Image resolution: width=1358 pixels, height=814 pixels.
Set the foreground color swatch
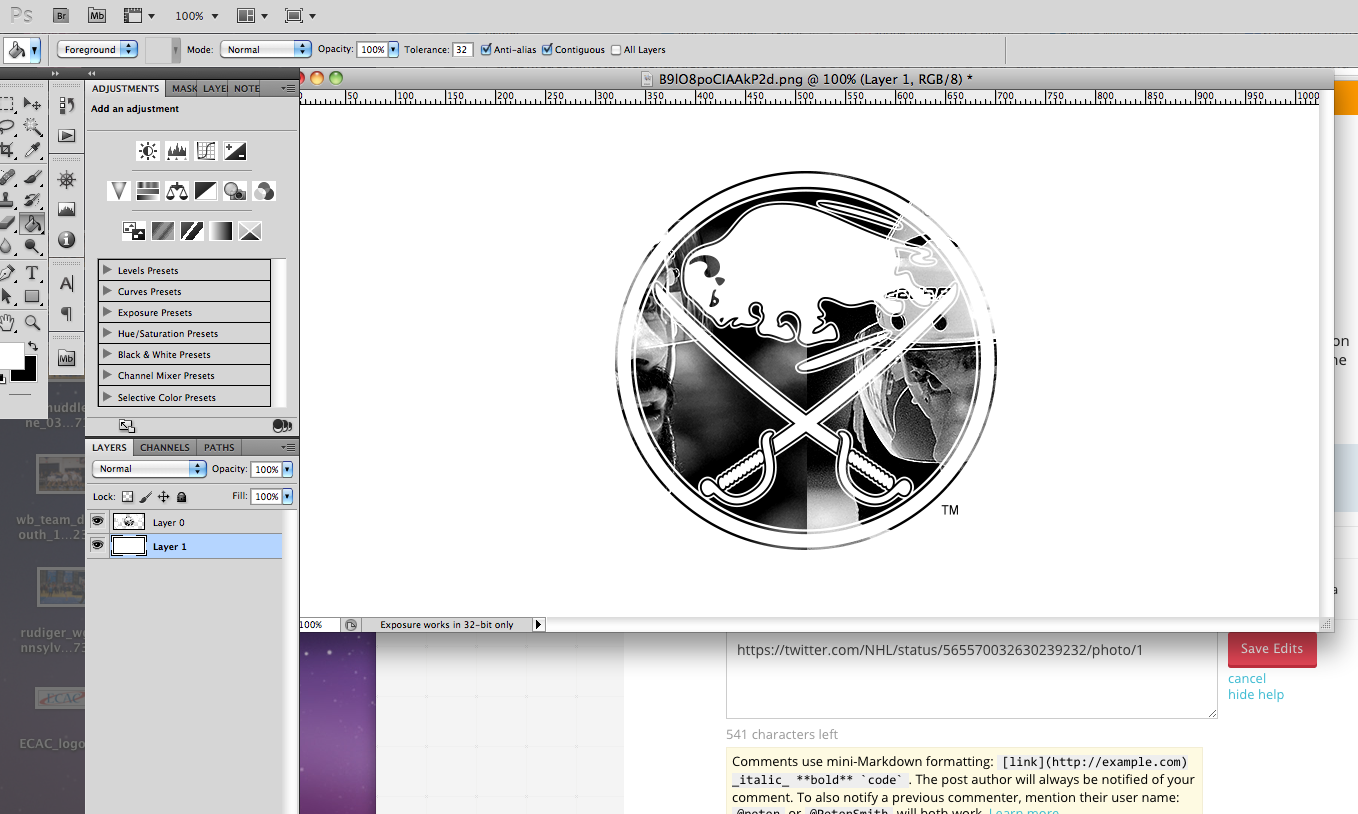[x=10, y=355]
